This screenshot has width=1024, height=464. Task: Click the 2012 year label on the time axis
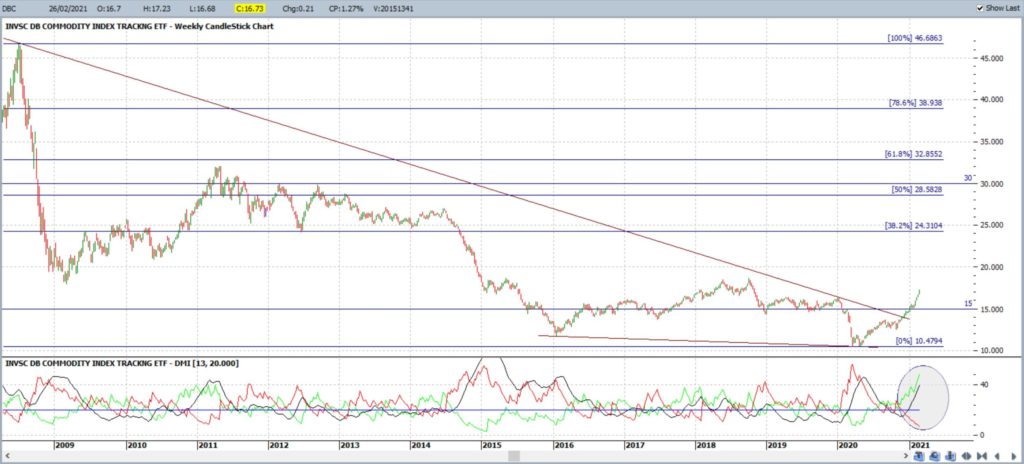(x=278, y=445)
